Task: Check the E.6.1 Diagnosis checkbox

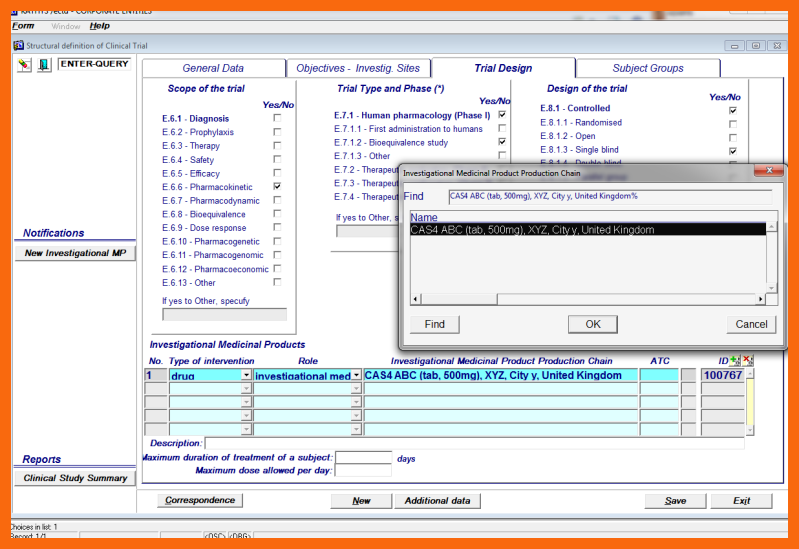Action: coord(277,118)
